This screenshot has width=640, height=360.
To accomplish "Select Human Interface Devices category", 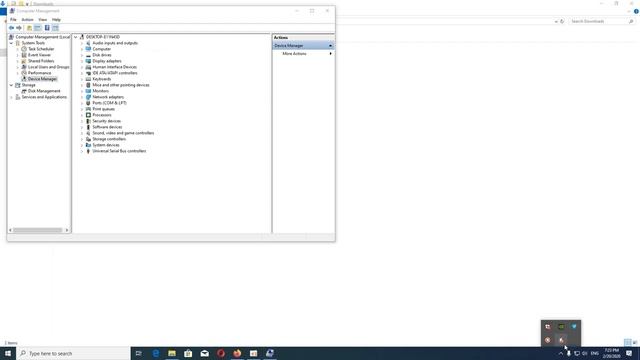I will tap(114, 67).
